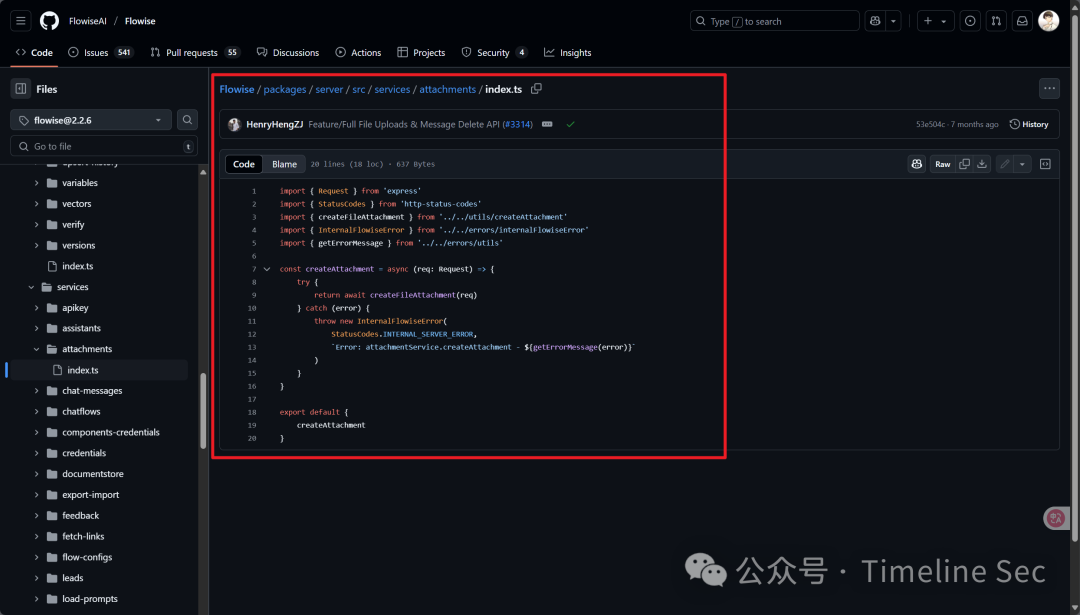
Task: Open the Discussions tab
Action: pyautogui.click(x=288, y=52)
